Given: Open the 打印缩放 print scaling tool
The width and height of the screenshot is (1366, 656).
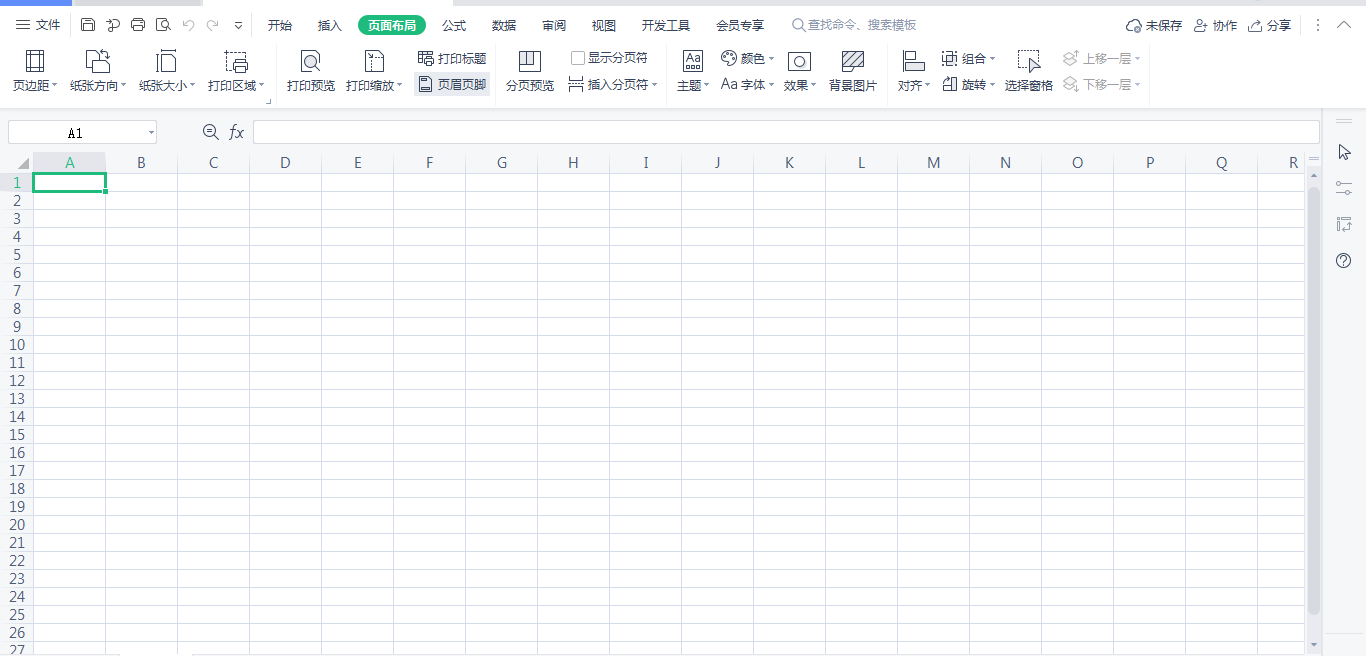Looking at the screenshot, I should click(374, 71).
